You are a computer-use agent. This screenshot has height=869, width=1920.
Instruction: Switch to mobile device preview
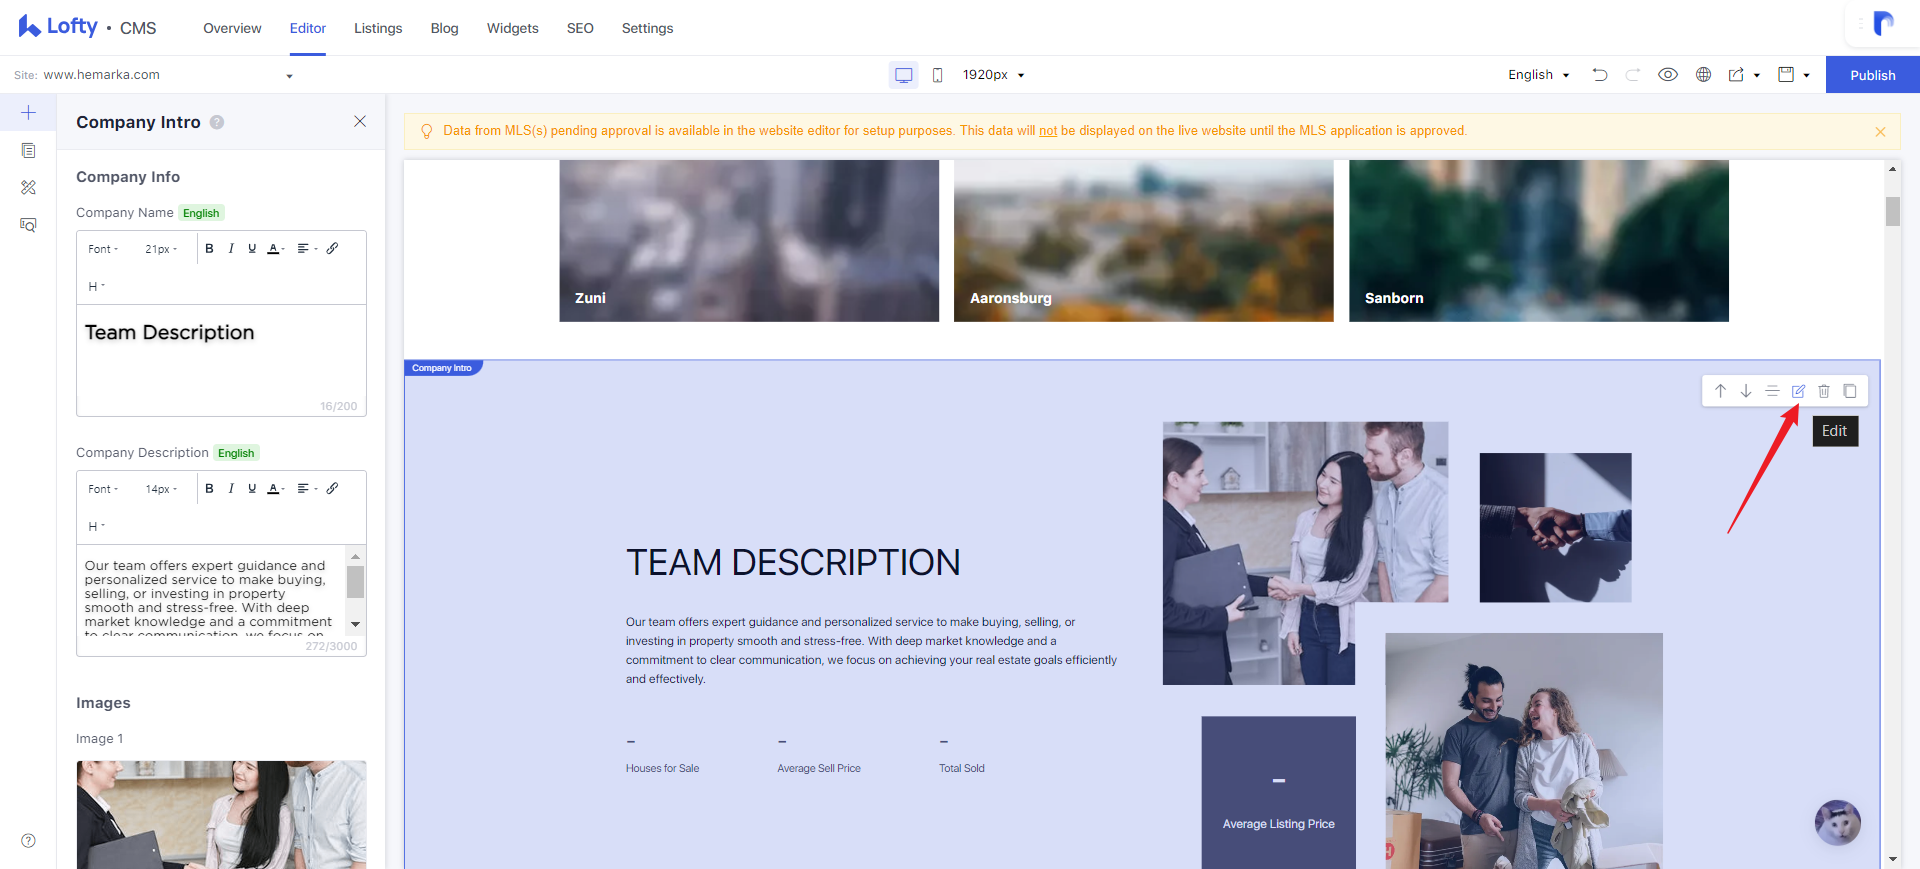coord(937,75)
